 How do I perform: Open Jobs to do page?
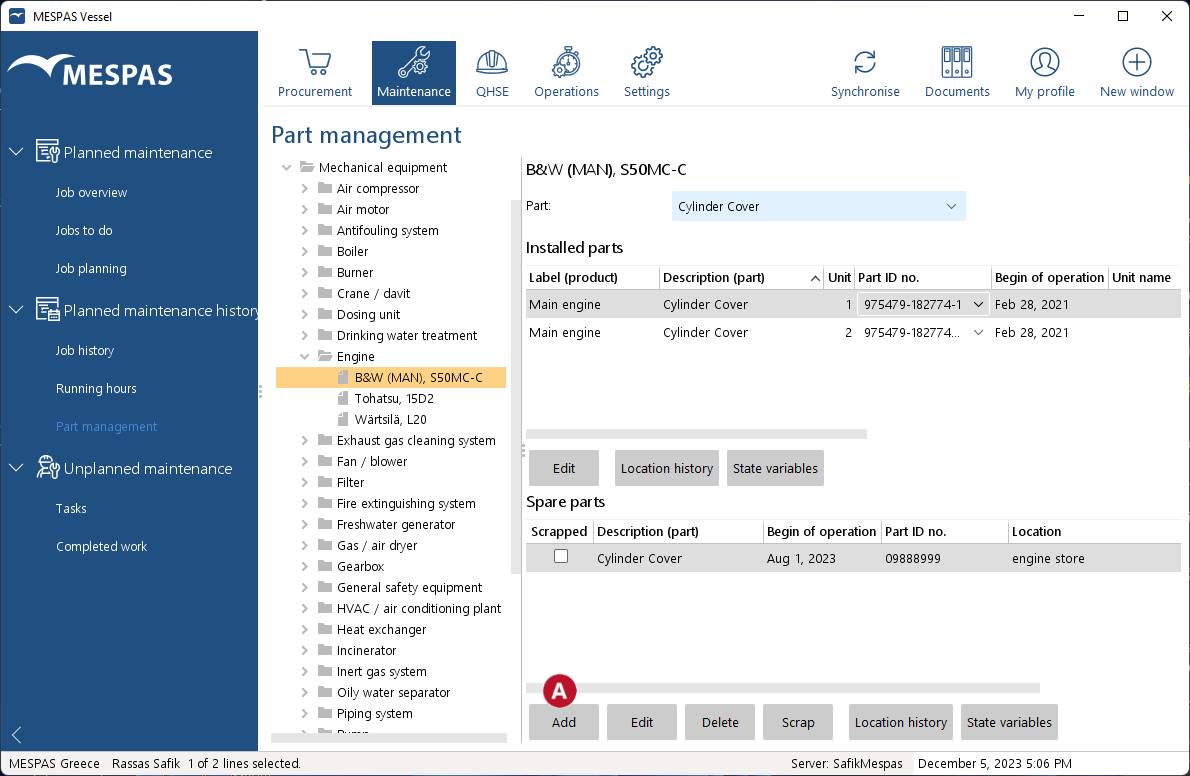83,230
